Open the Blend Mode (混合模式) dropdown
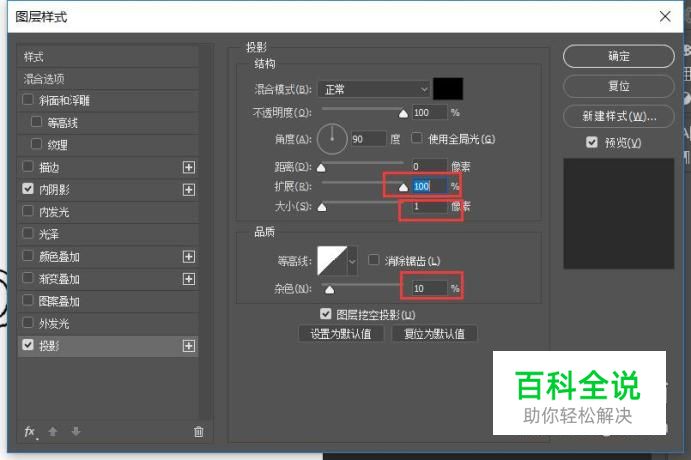The image size is (691, 460). [x=374, y=89]
